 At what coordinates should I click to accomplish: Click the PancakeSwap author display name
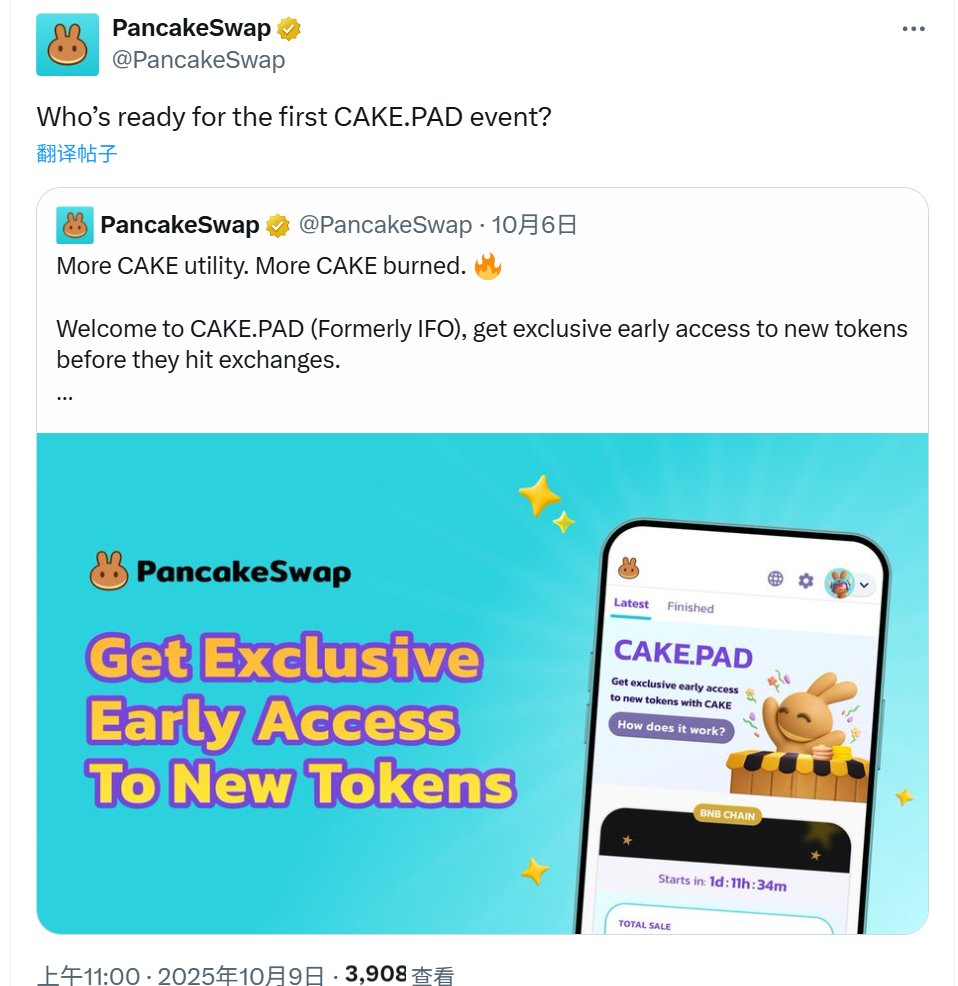[191, 29]
